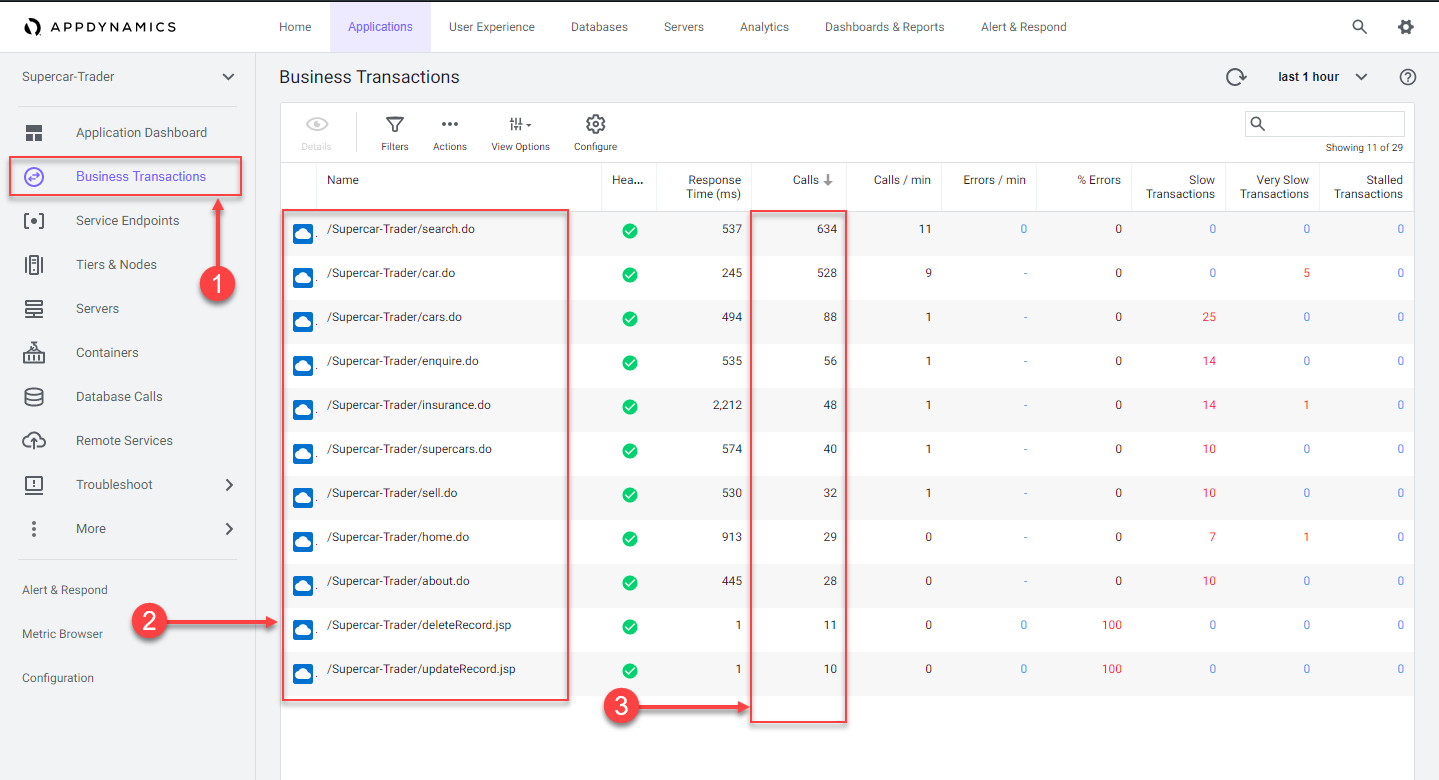The height and width of the screenshot is (780, 1439).
Task: Click the 100 % Errors value for deleteRecord.jsp
Action: 1111,625
